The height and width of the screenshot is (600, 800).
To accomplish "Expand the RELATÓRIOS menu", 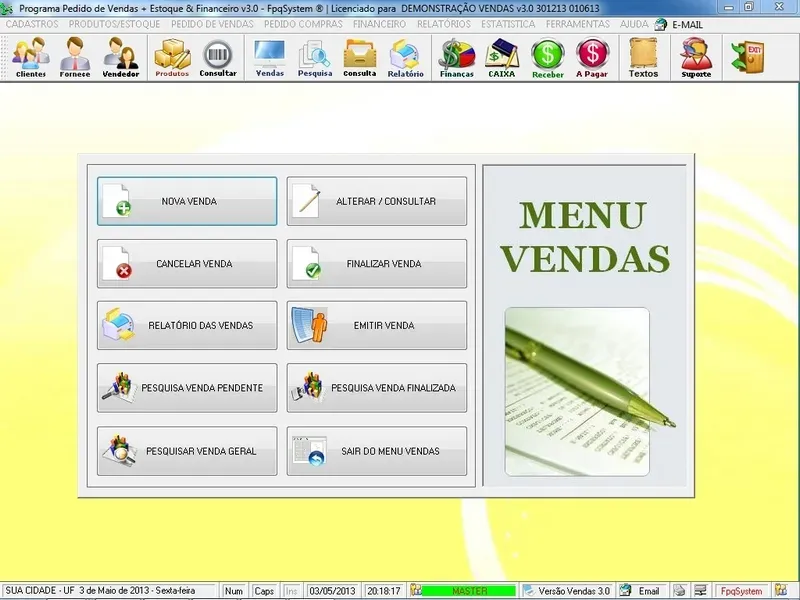I will point(443,23).
